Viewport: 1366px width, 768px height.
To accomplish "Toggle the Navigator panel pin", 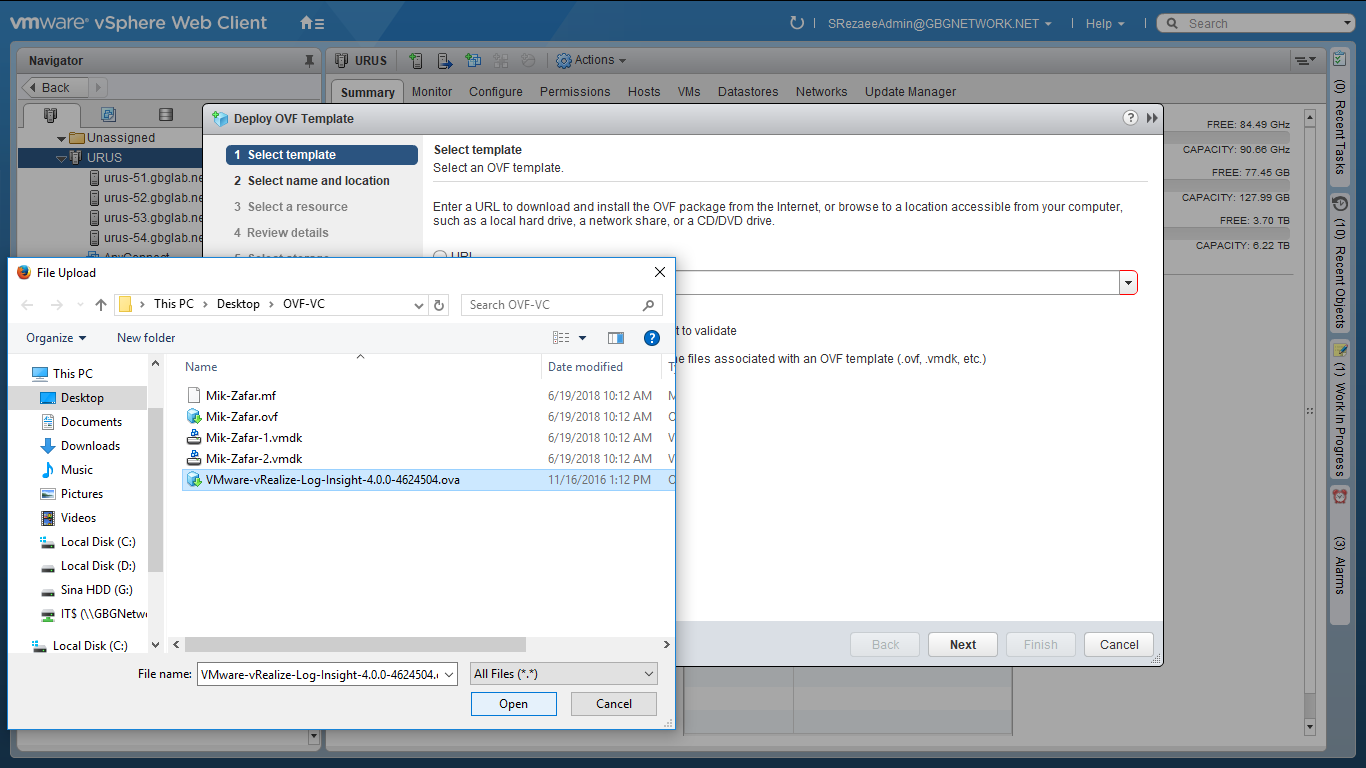I will point(309,61).
